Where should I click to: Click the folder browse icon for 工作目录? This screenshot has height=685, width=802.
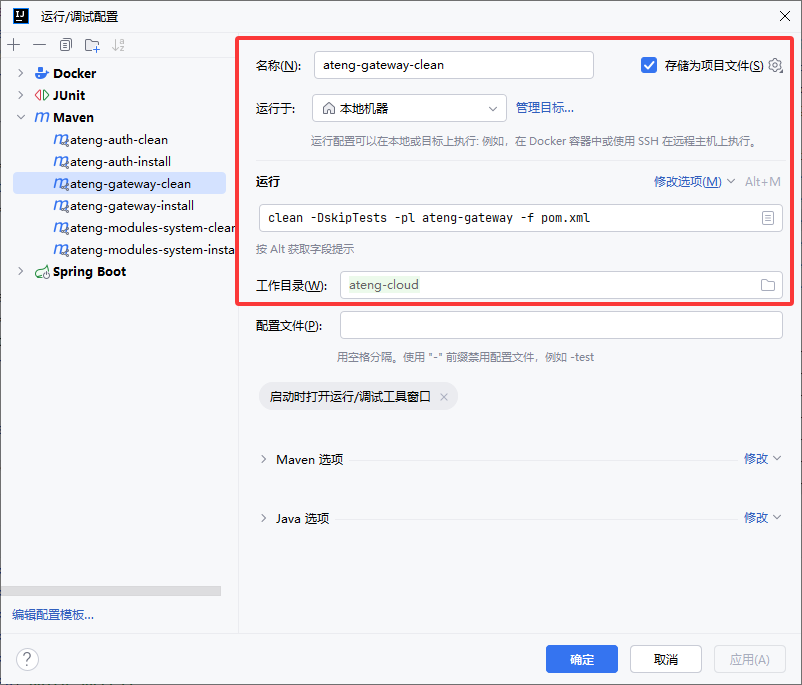coord(768,285)
